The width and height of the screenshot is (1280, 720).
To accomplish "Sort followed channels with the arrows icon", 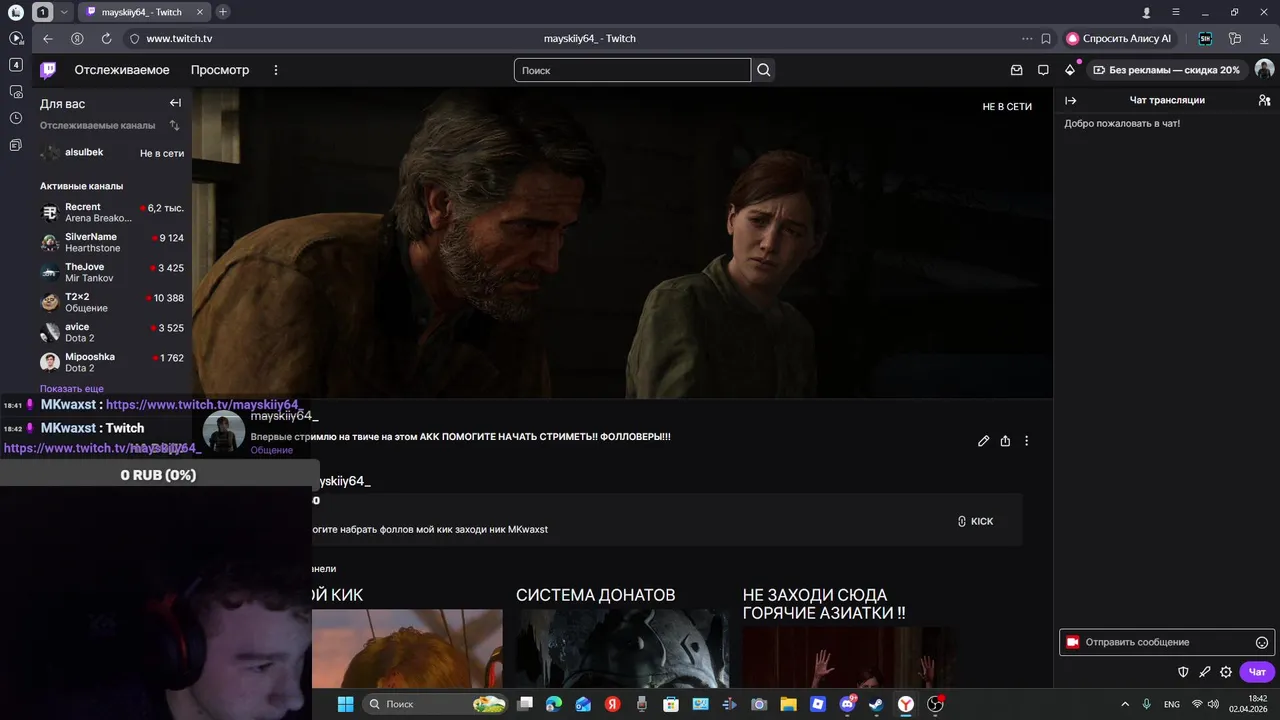I will (x=175, y=126).
